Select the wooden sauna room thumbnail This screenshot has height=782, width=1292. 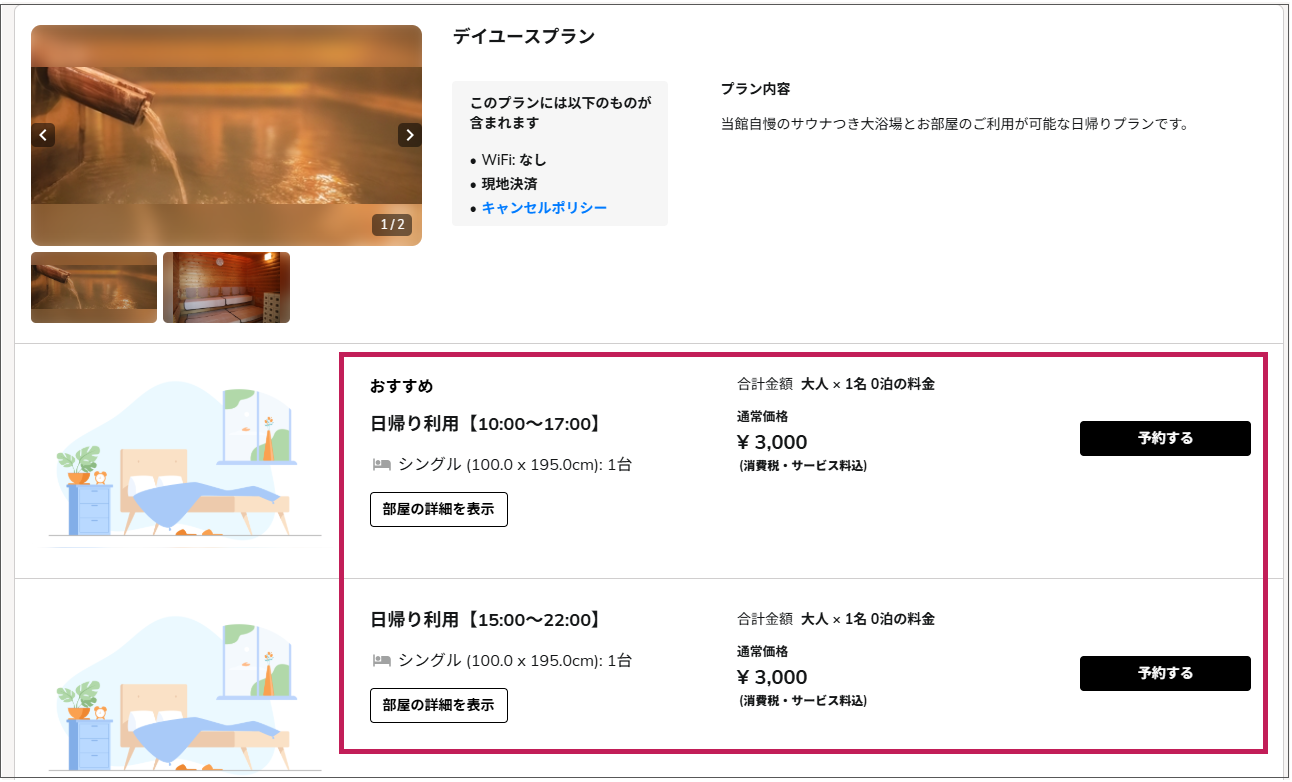[226, 288]
